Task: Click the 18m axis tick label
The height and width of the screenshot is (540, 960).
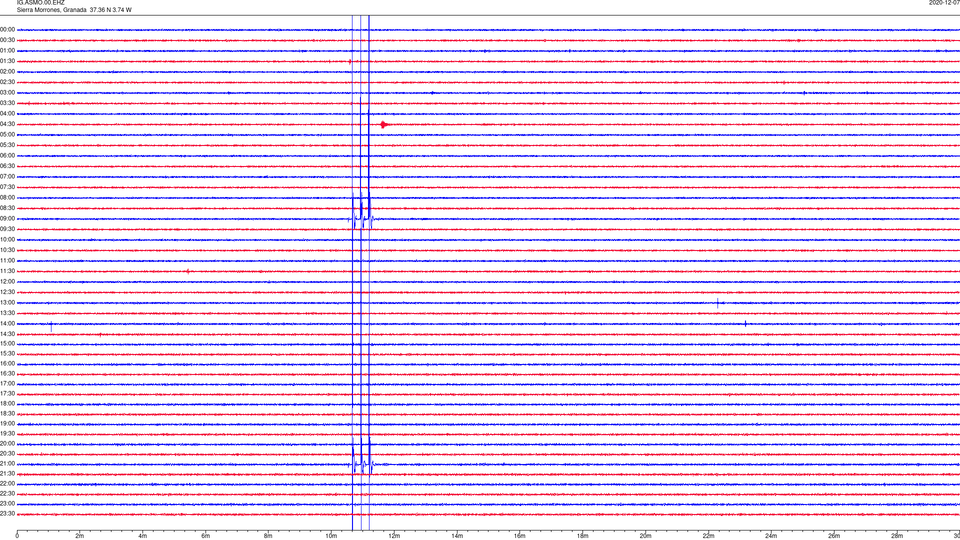Action: coord(583,536)
